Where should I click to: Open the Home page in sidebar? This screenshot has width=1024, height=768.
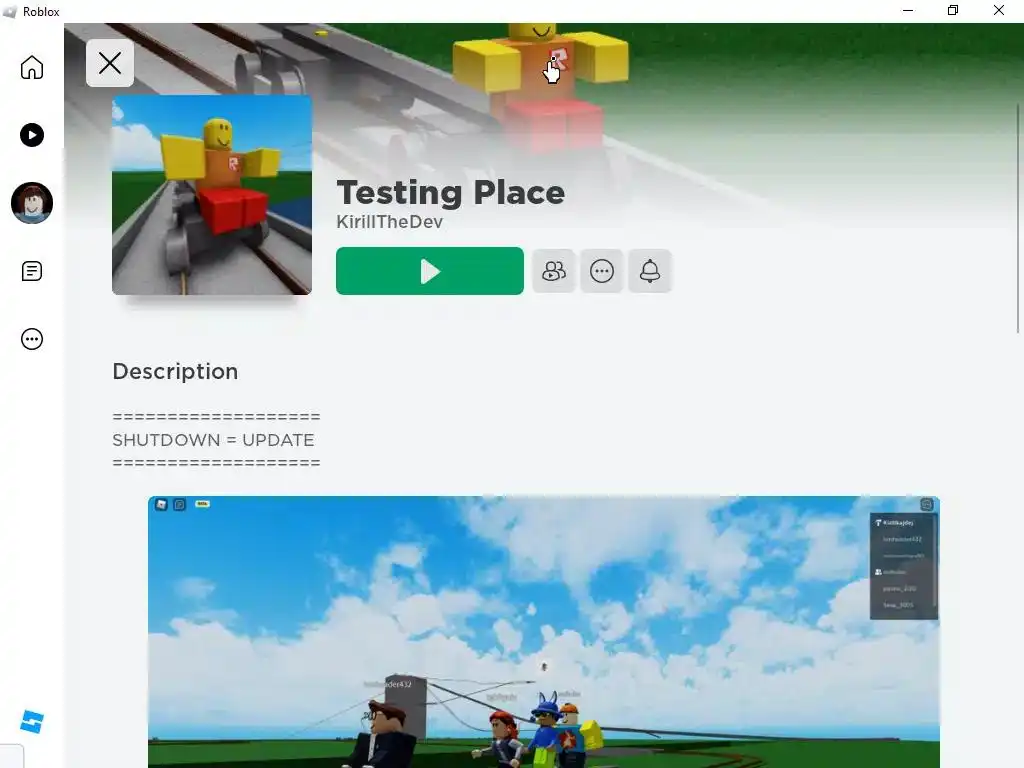(x=31, y=67)
